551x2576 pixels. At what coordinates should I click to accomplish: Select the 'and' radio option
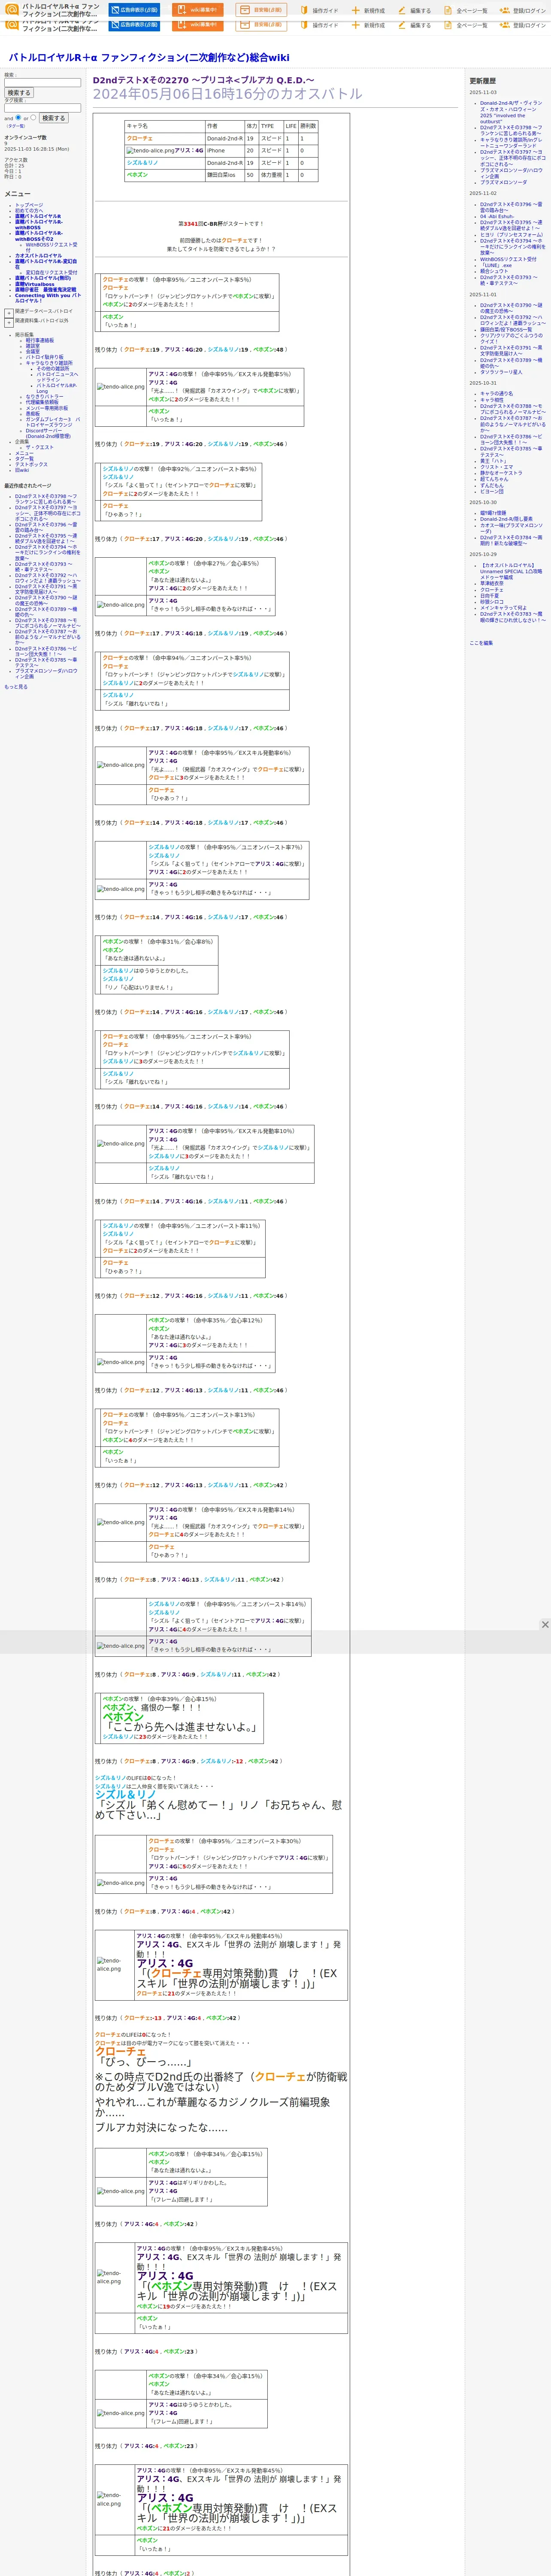pos(18,118)
